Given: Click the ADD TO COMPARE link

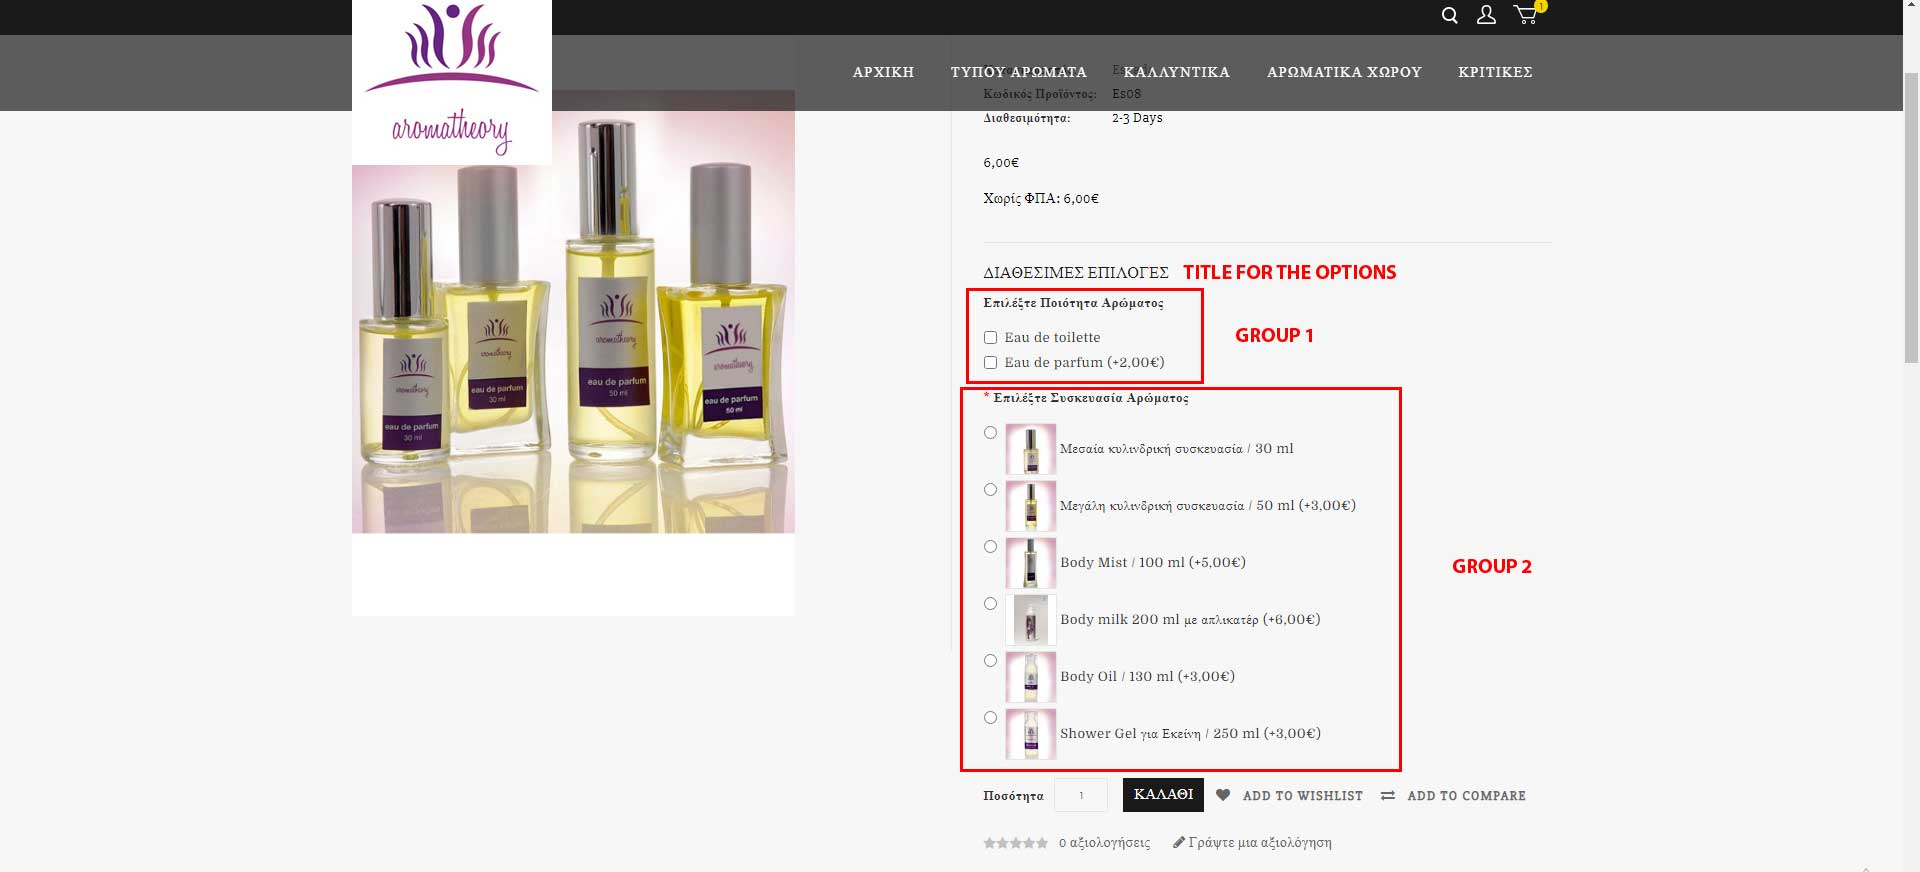Looking at the screenshot, I should tap(1466, 796).
